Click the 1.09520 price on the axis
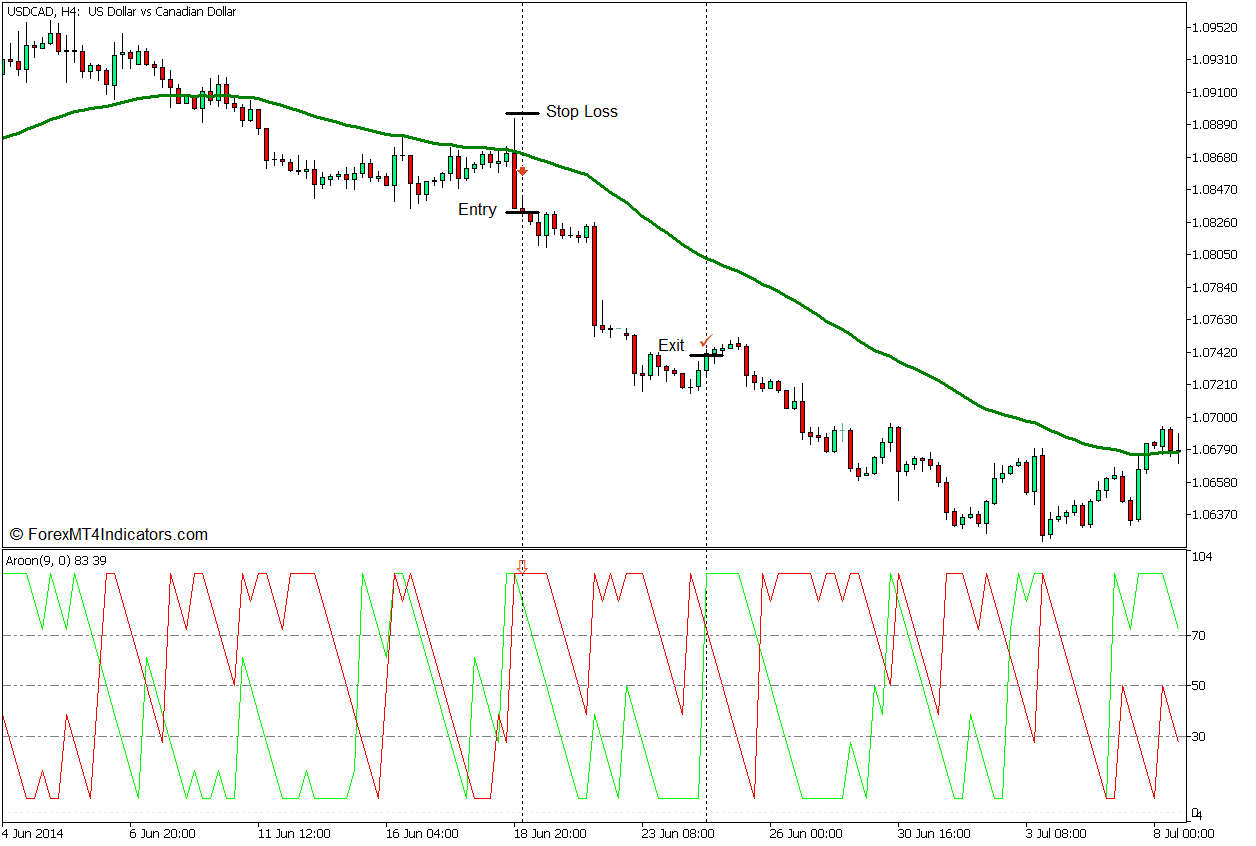The image size is (1256, 846). click(x=1217, y=27)
